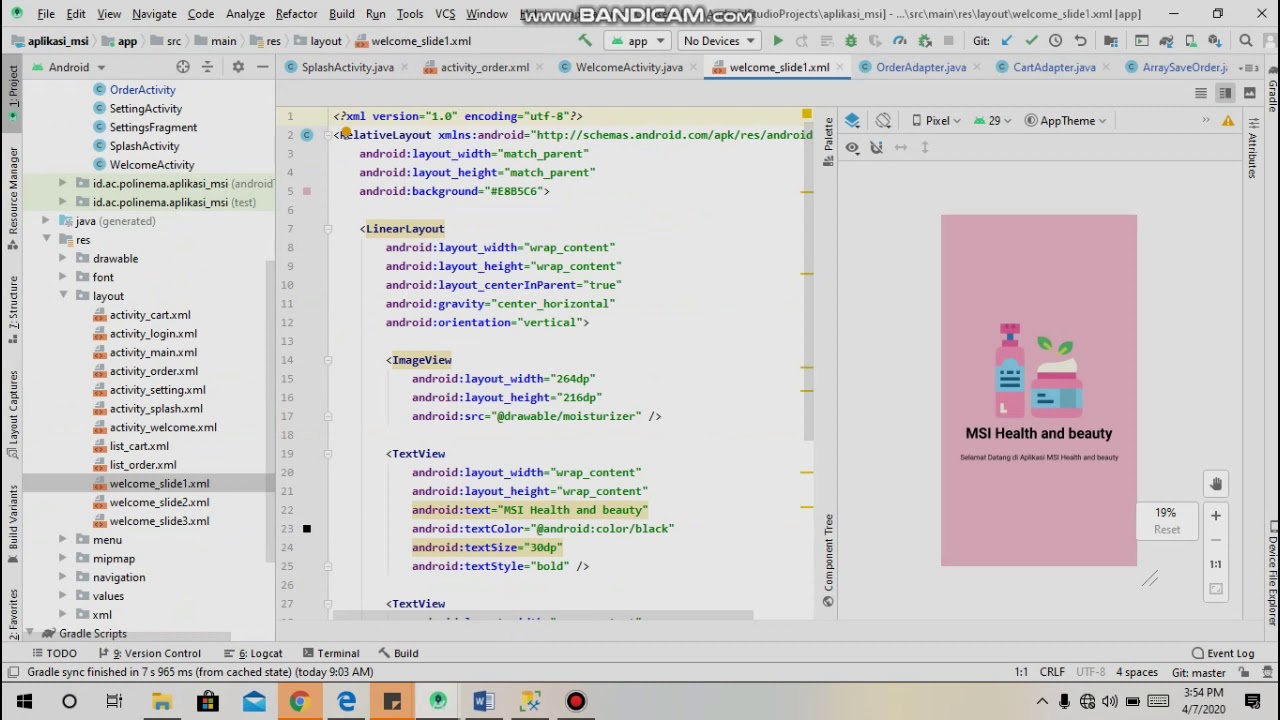1280x720 pixels.
Task: Open the VCS menu
Action: tap(445, 14)
